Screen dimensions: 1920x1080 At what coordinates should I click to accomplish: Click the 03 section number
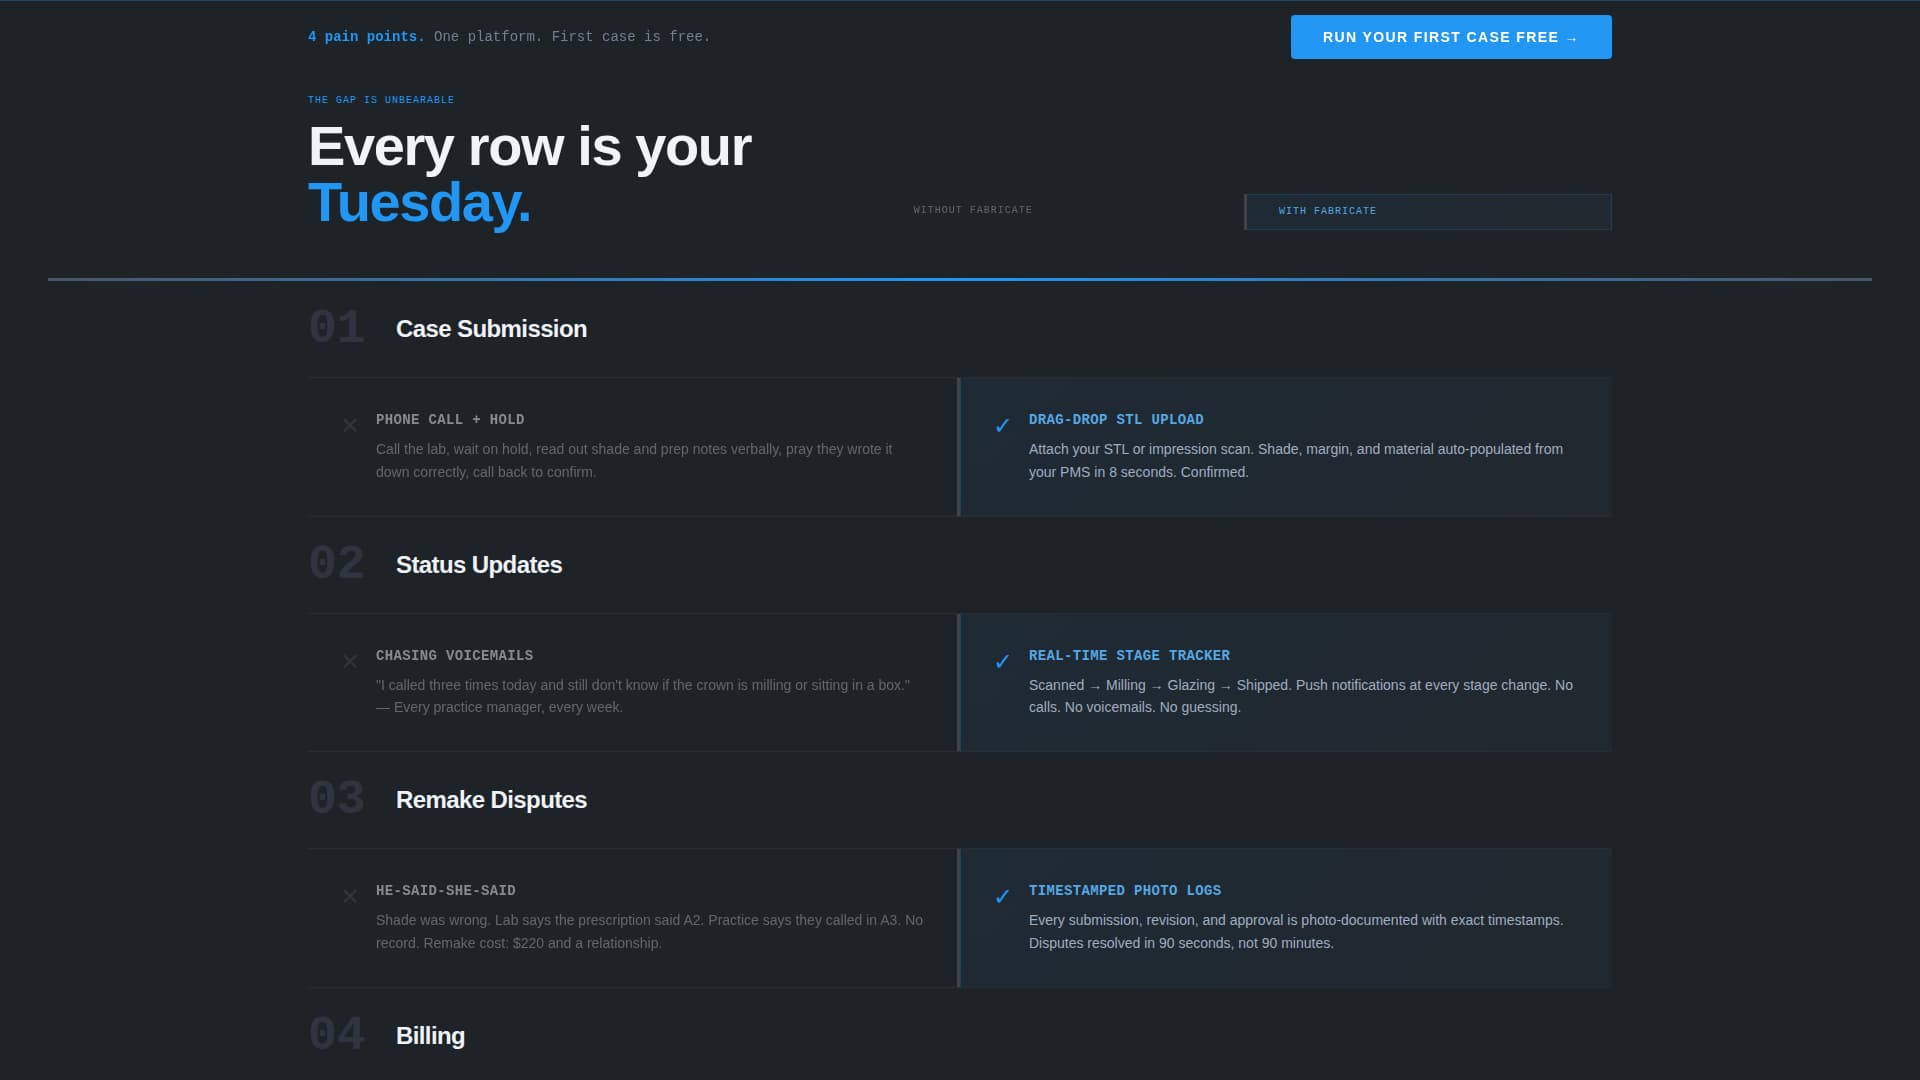click(336, 799)
